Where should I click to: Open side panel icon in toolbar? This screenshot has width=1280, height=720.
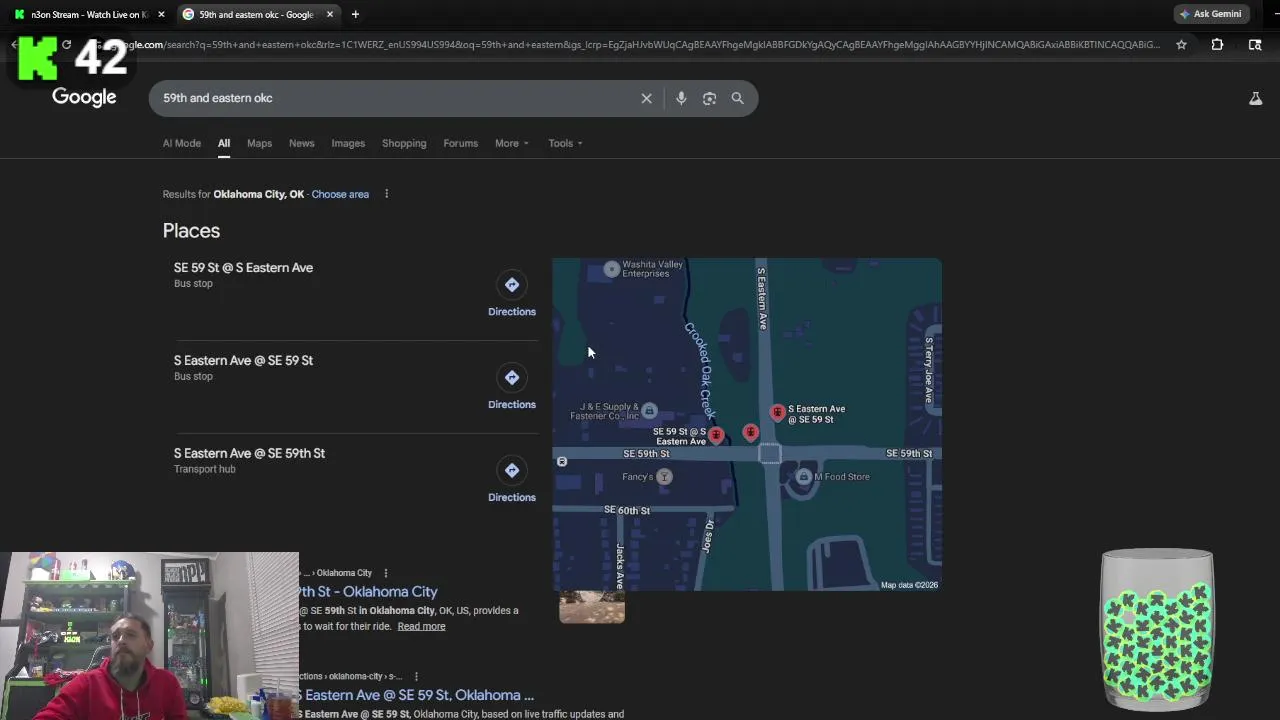click(1255, 44)
